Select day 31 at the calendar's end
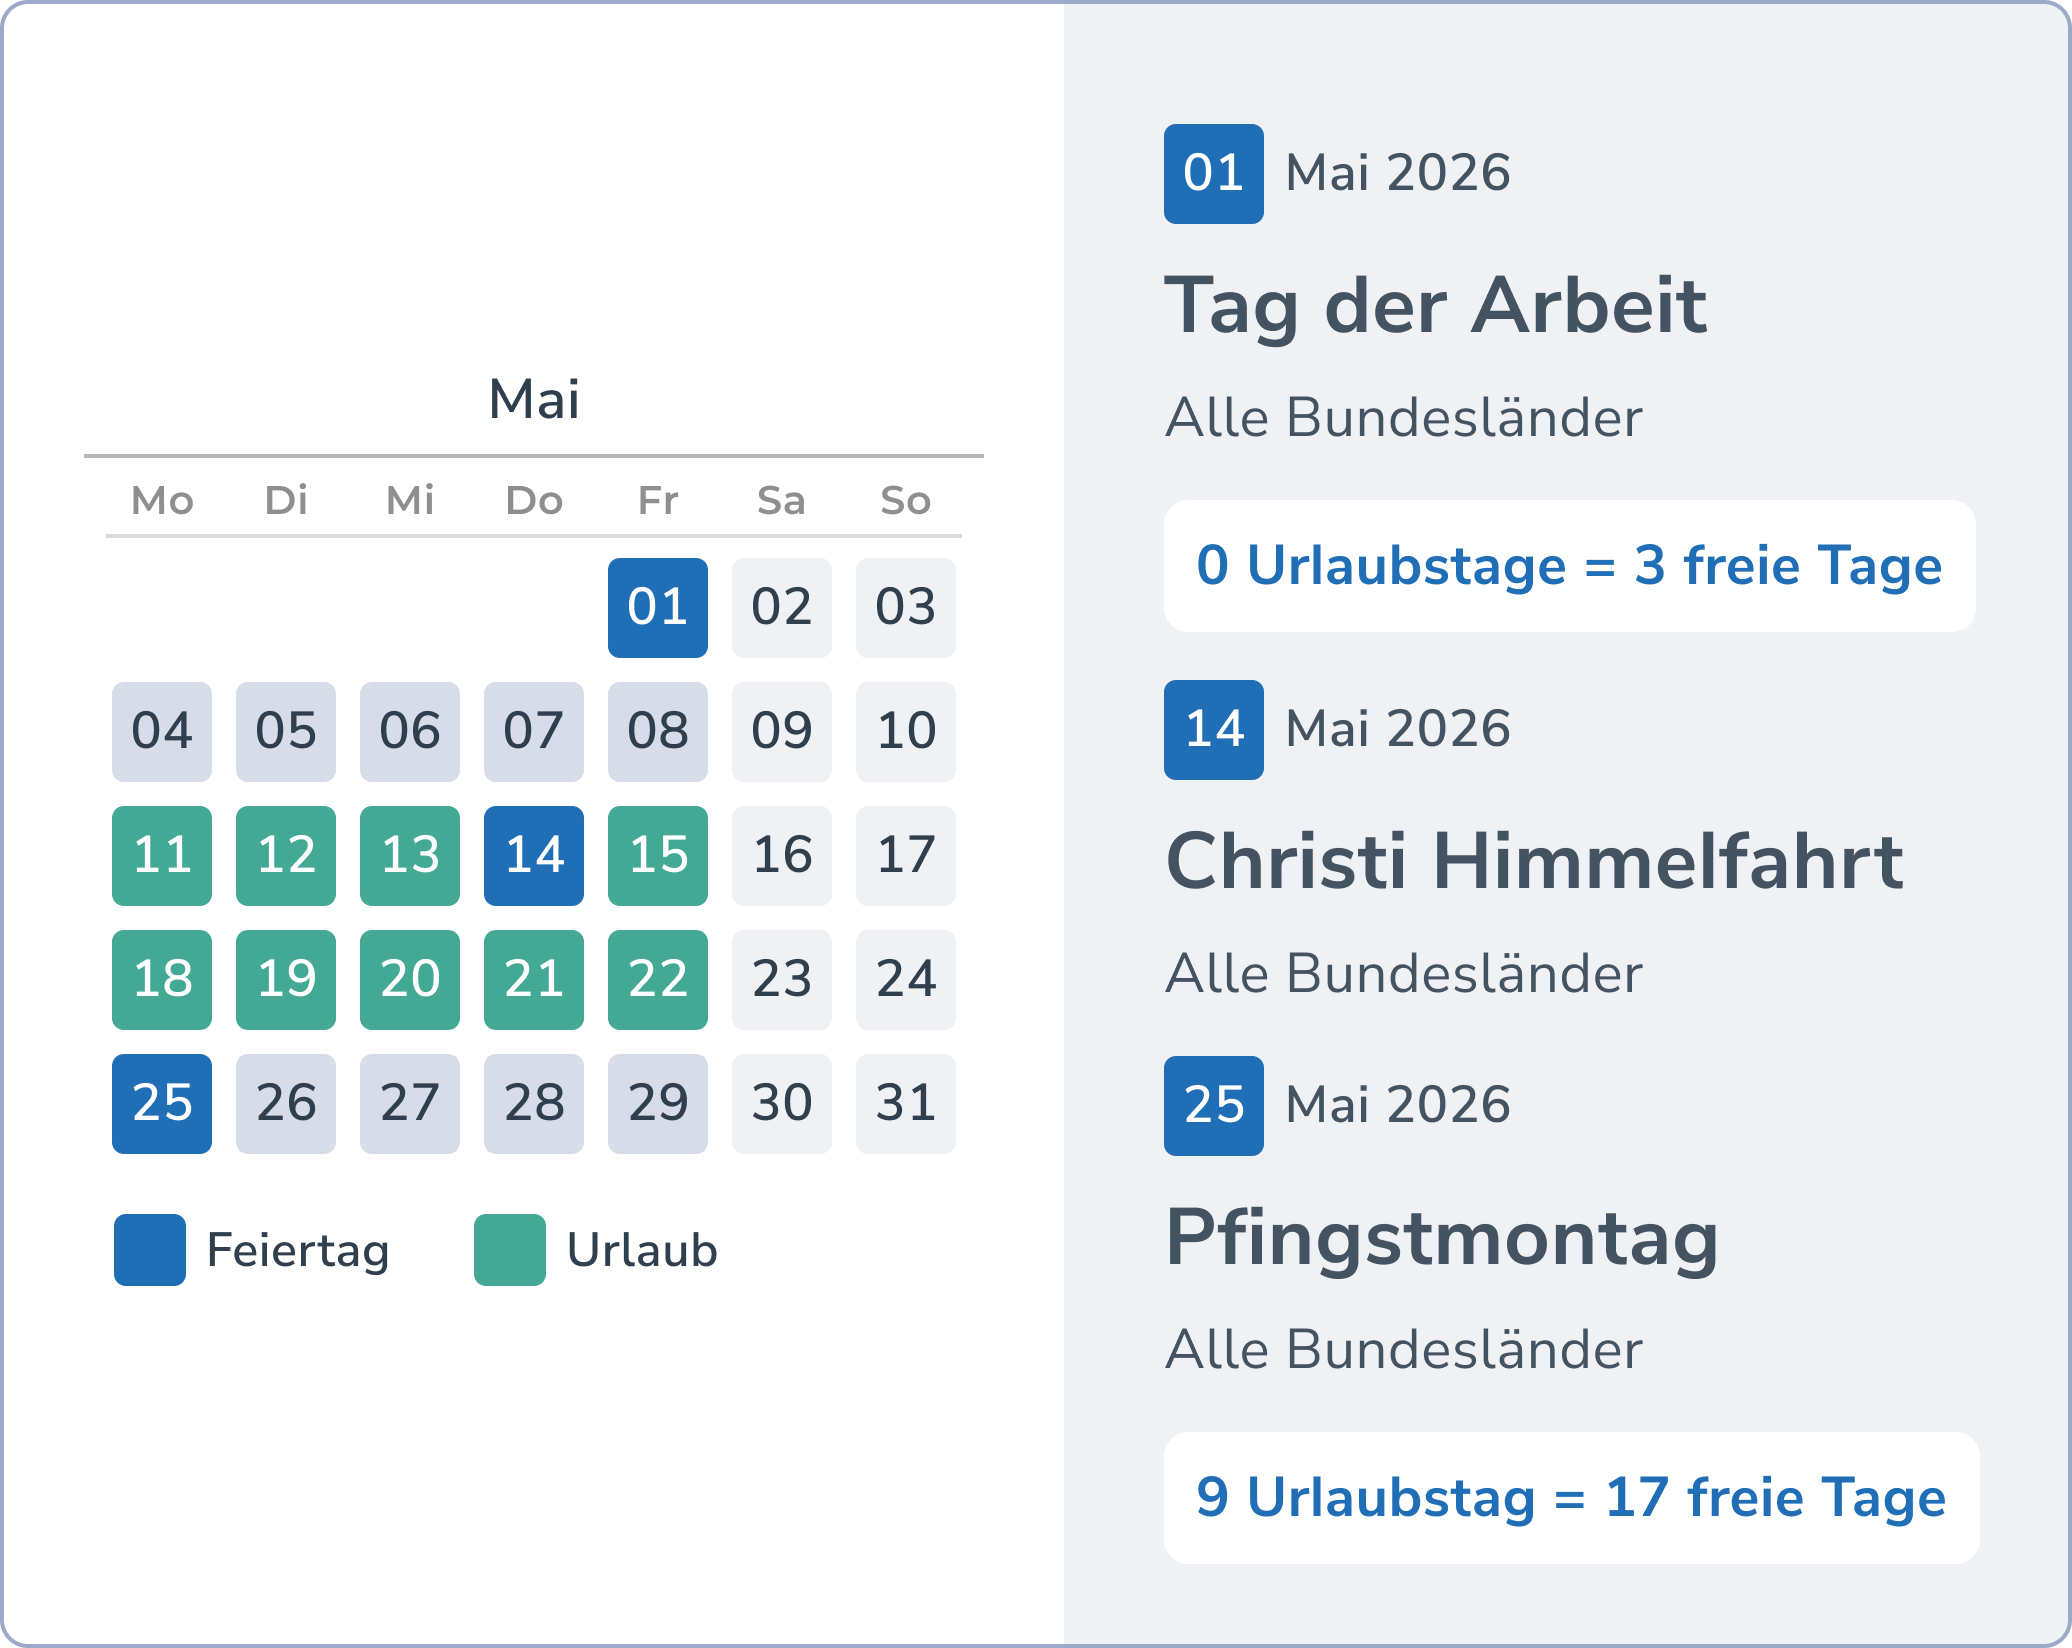This screenshot has height=1648, width=2072. [905, 1104]
